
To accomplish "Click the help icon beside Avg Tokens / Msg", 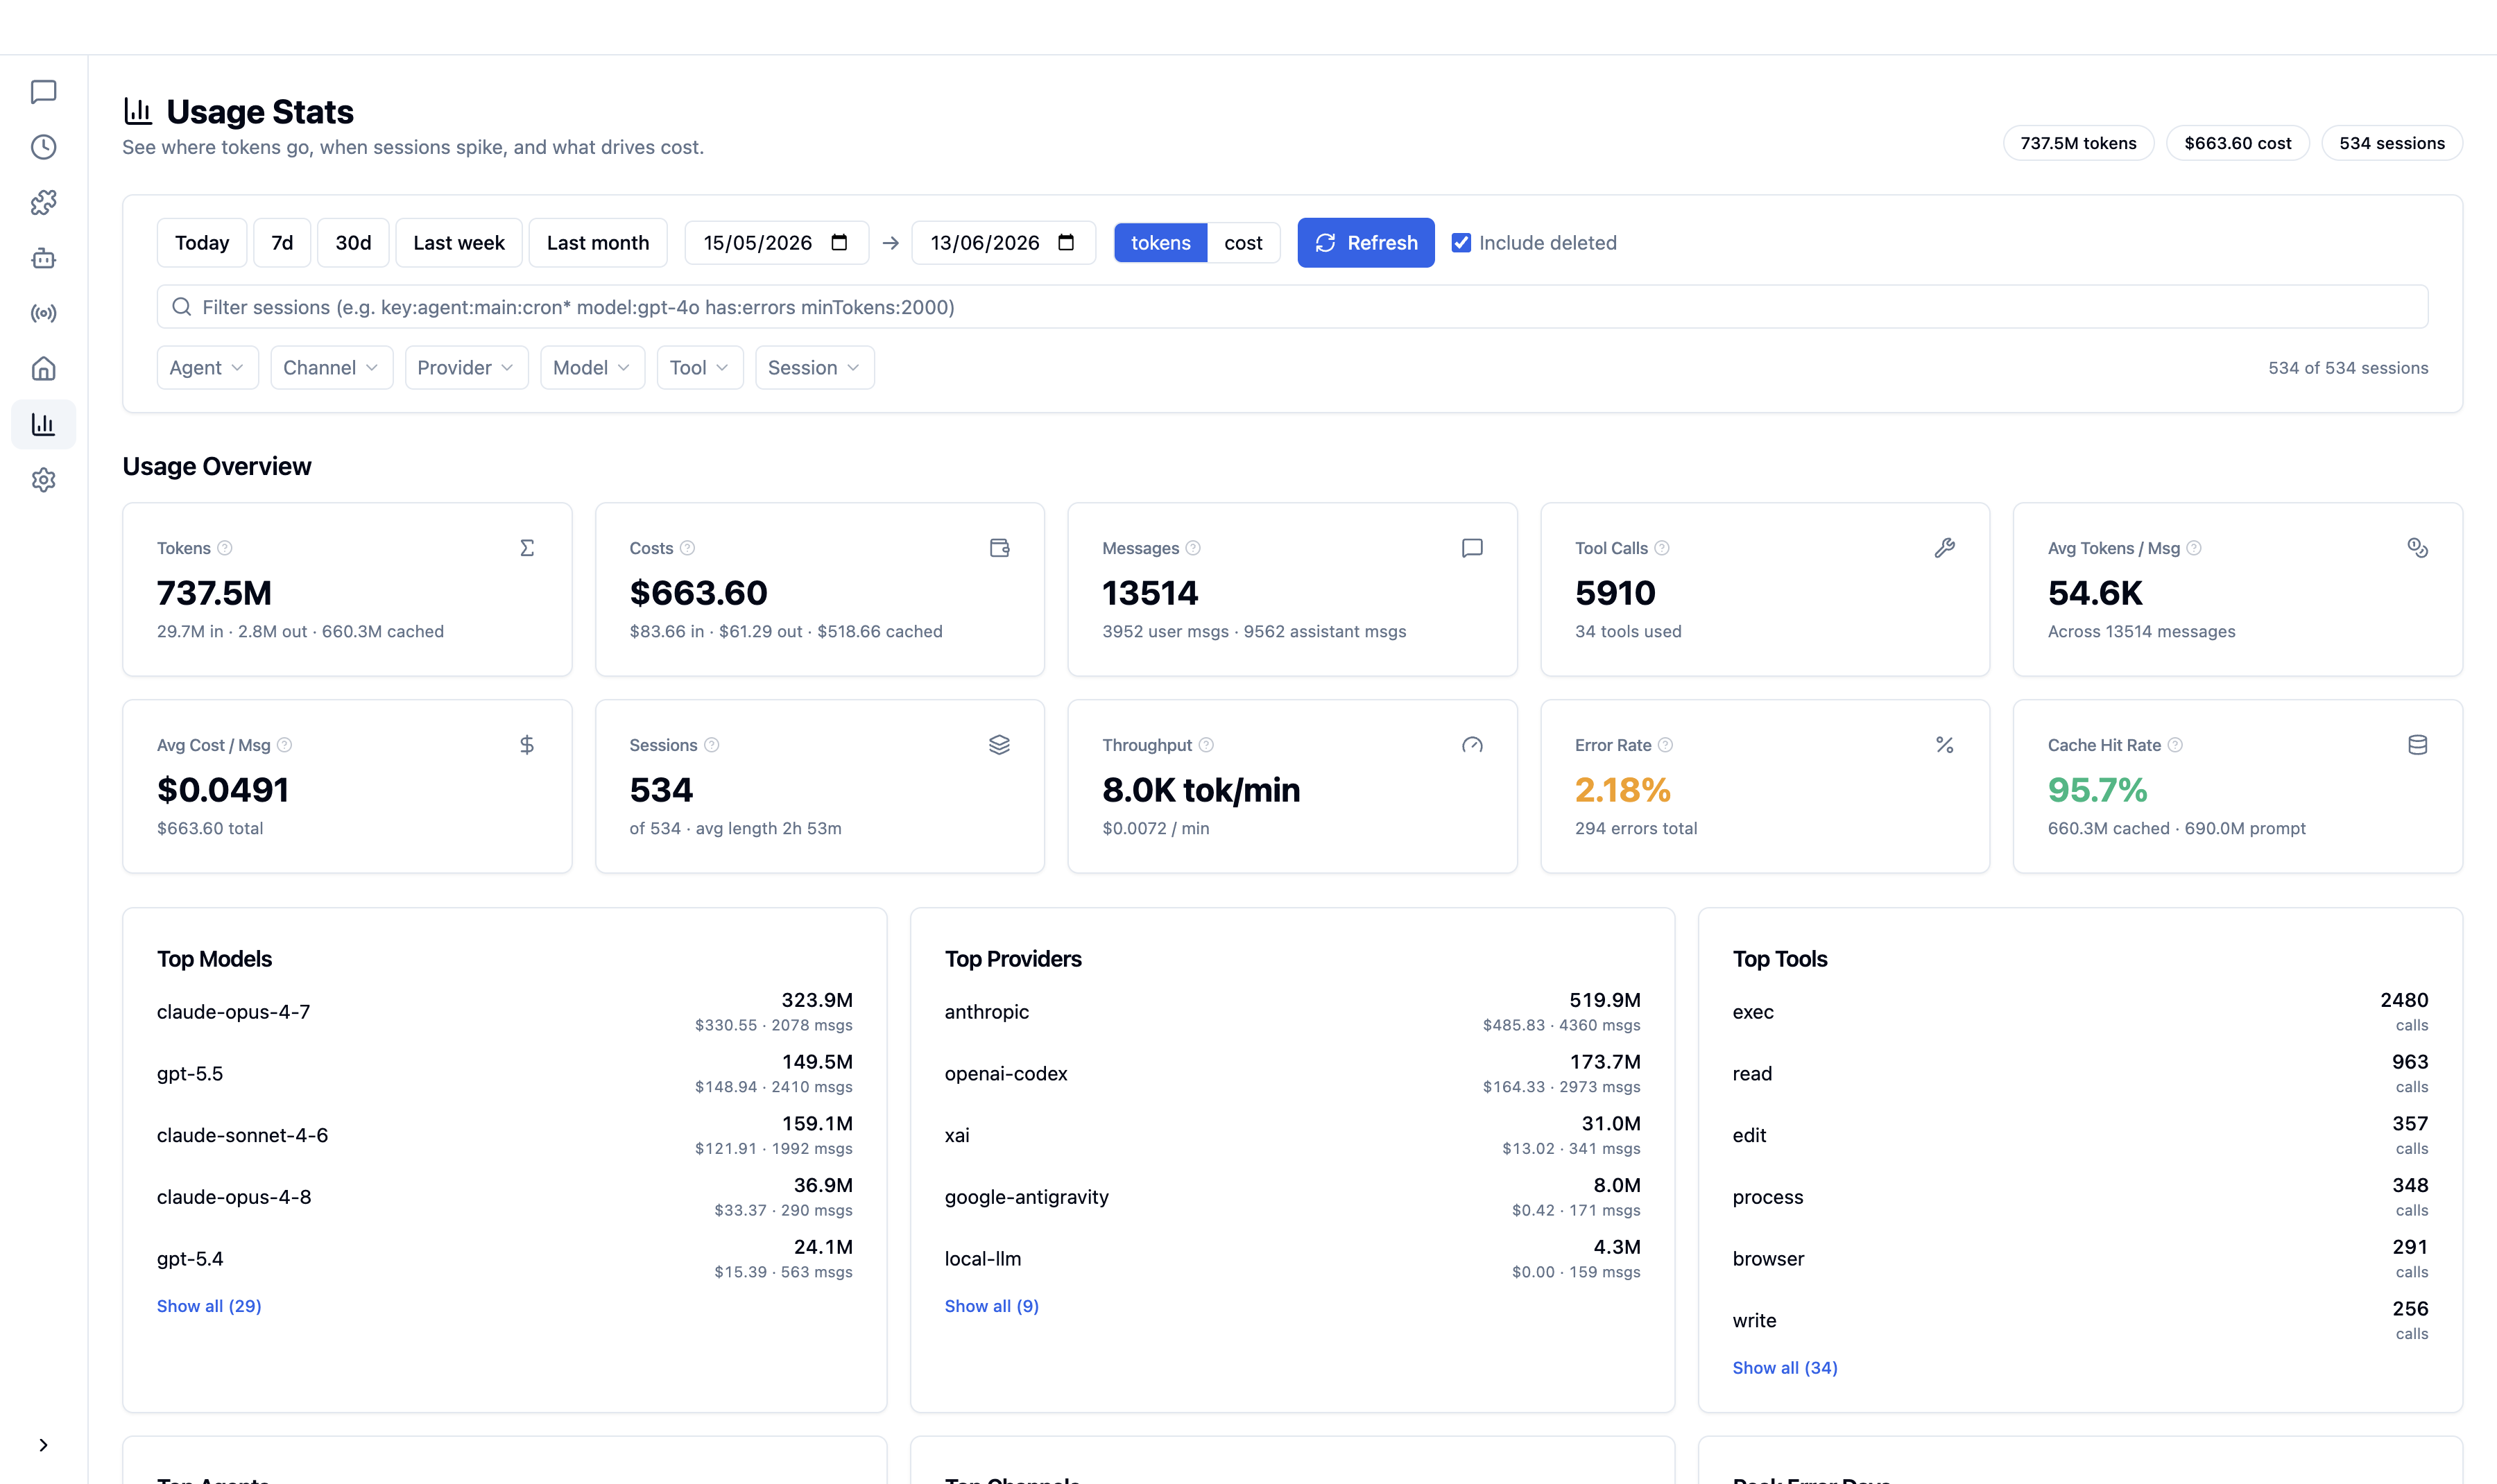I will point(2194,548).
